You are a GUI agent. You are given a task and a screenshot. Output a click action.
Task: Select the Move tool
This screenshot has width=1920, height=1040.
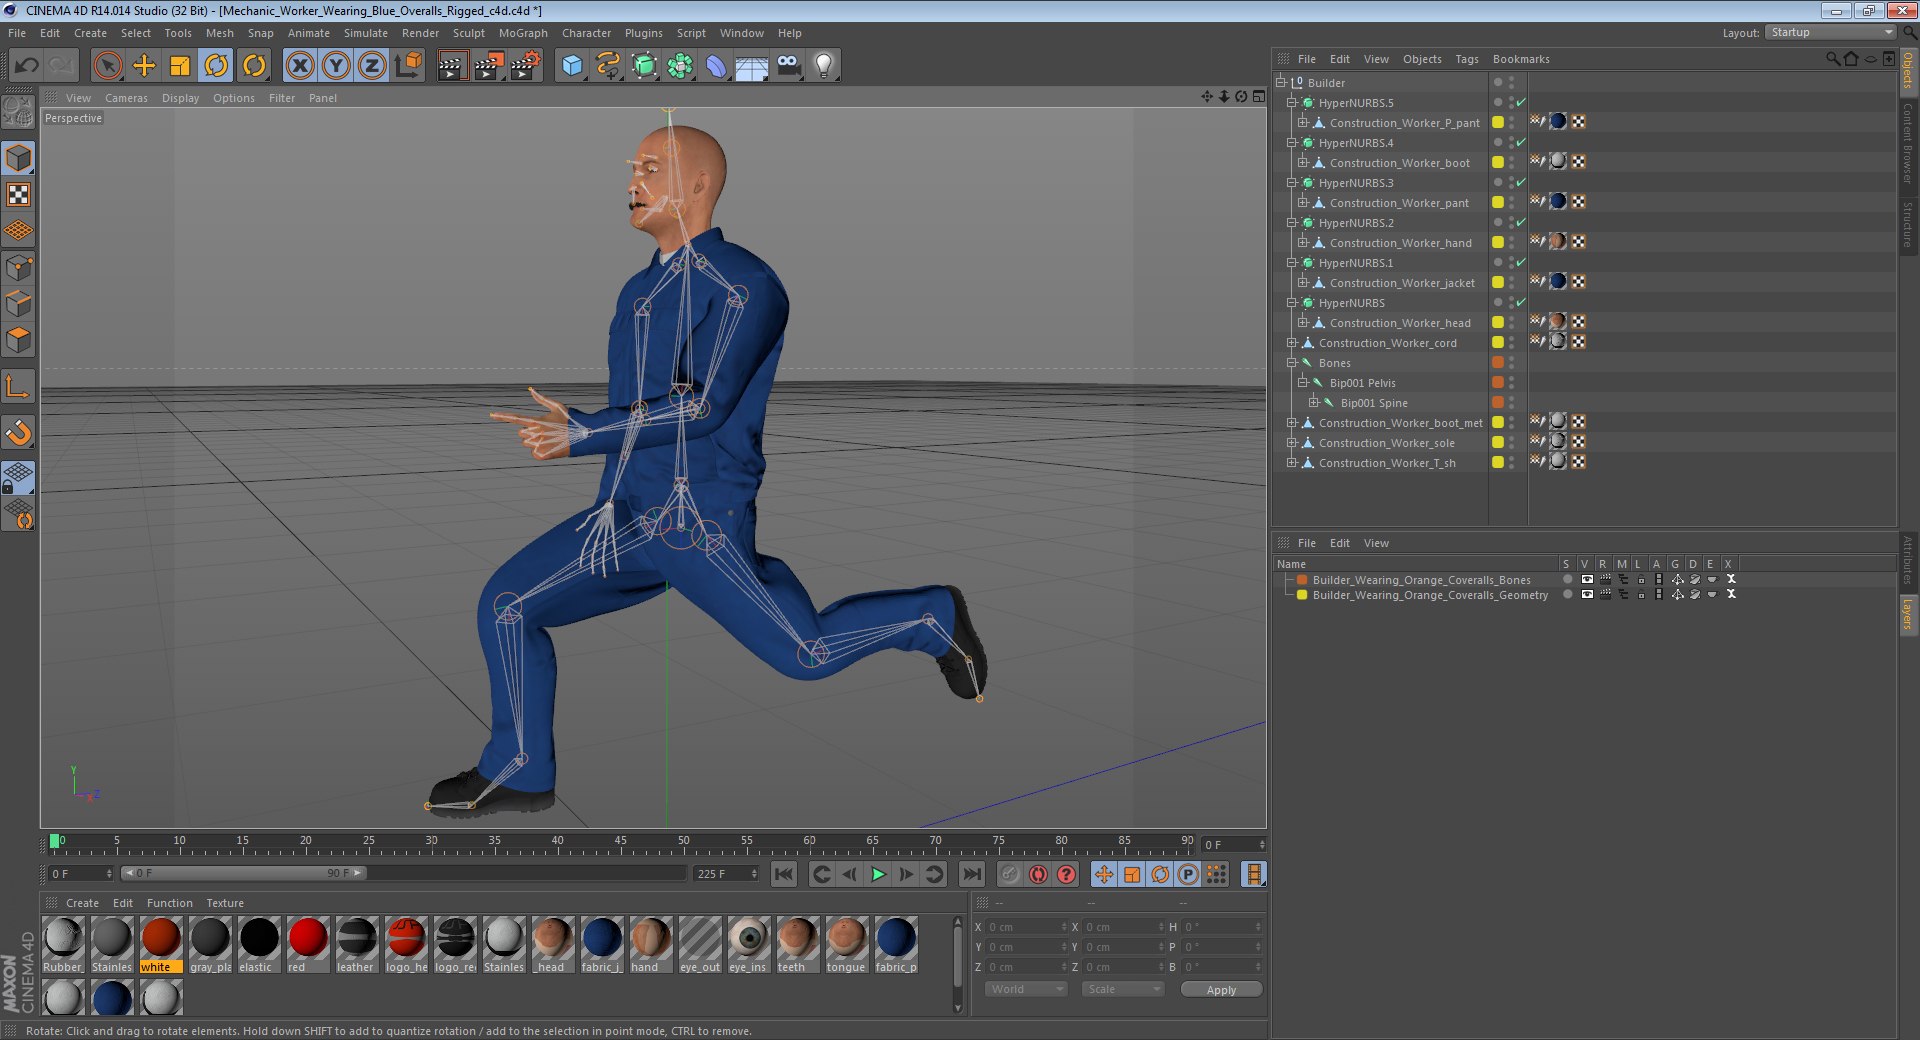[144, 66]
